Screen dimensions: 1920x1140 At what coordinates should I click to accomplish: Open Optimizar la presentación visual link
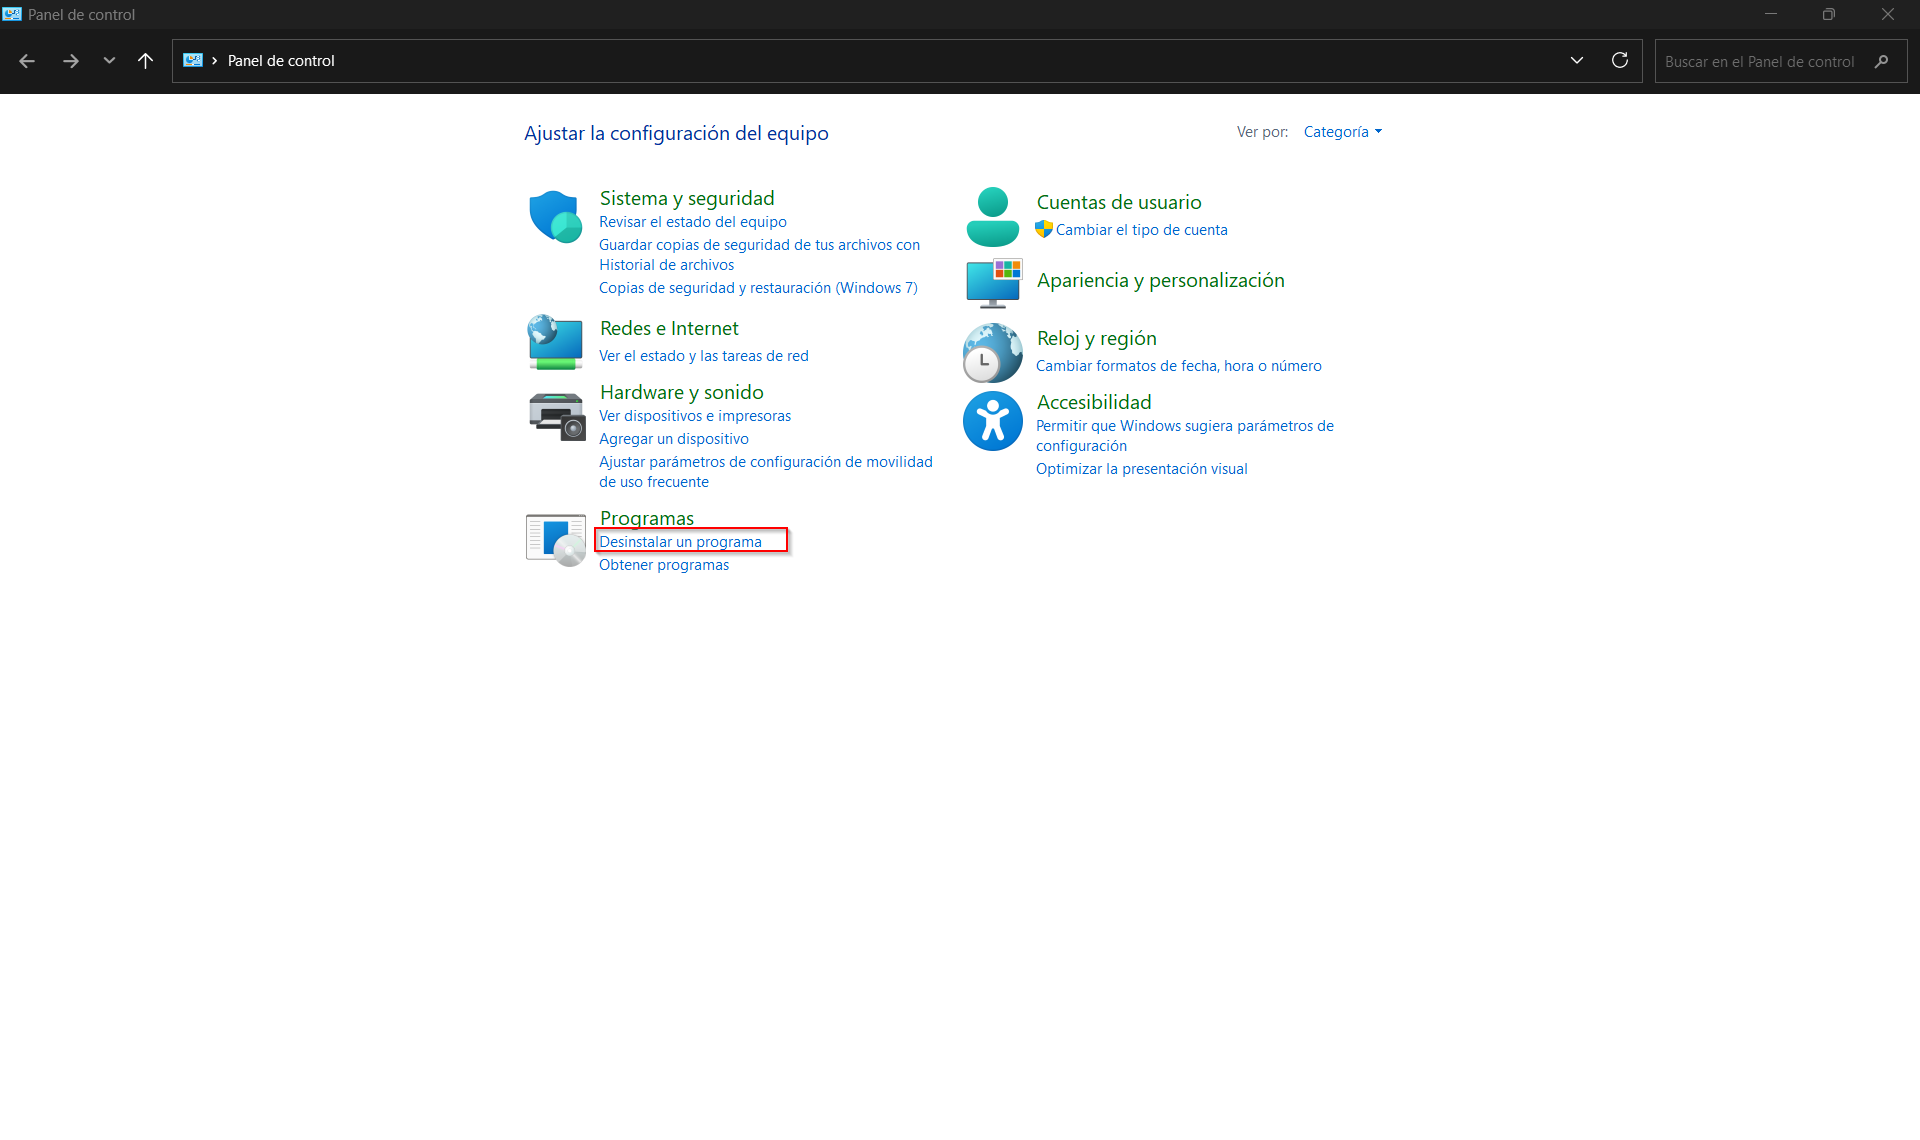(1141, 469)
